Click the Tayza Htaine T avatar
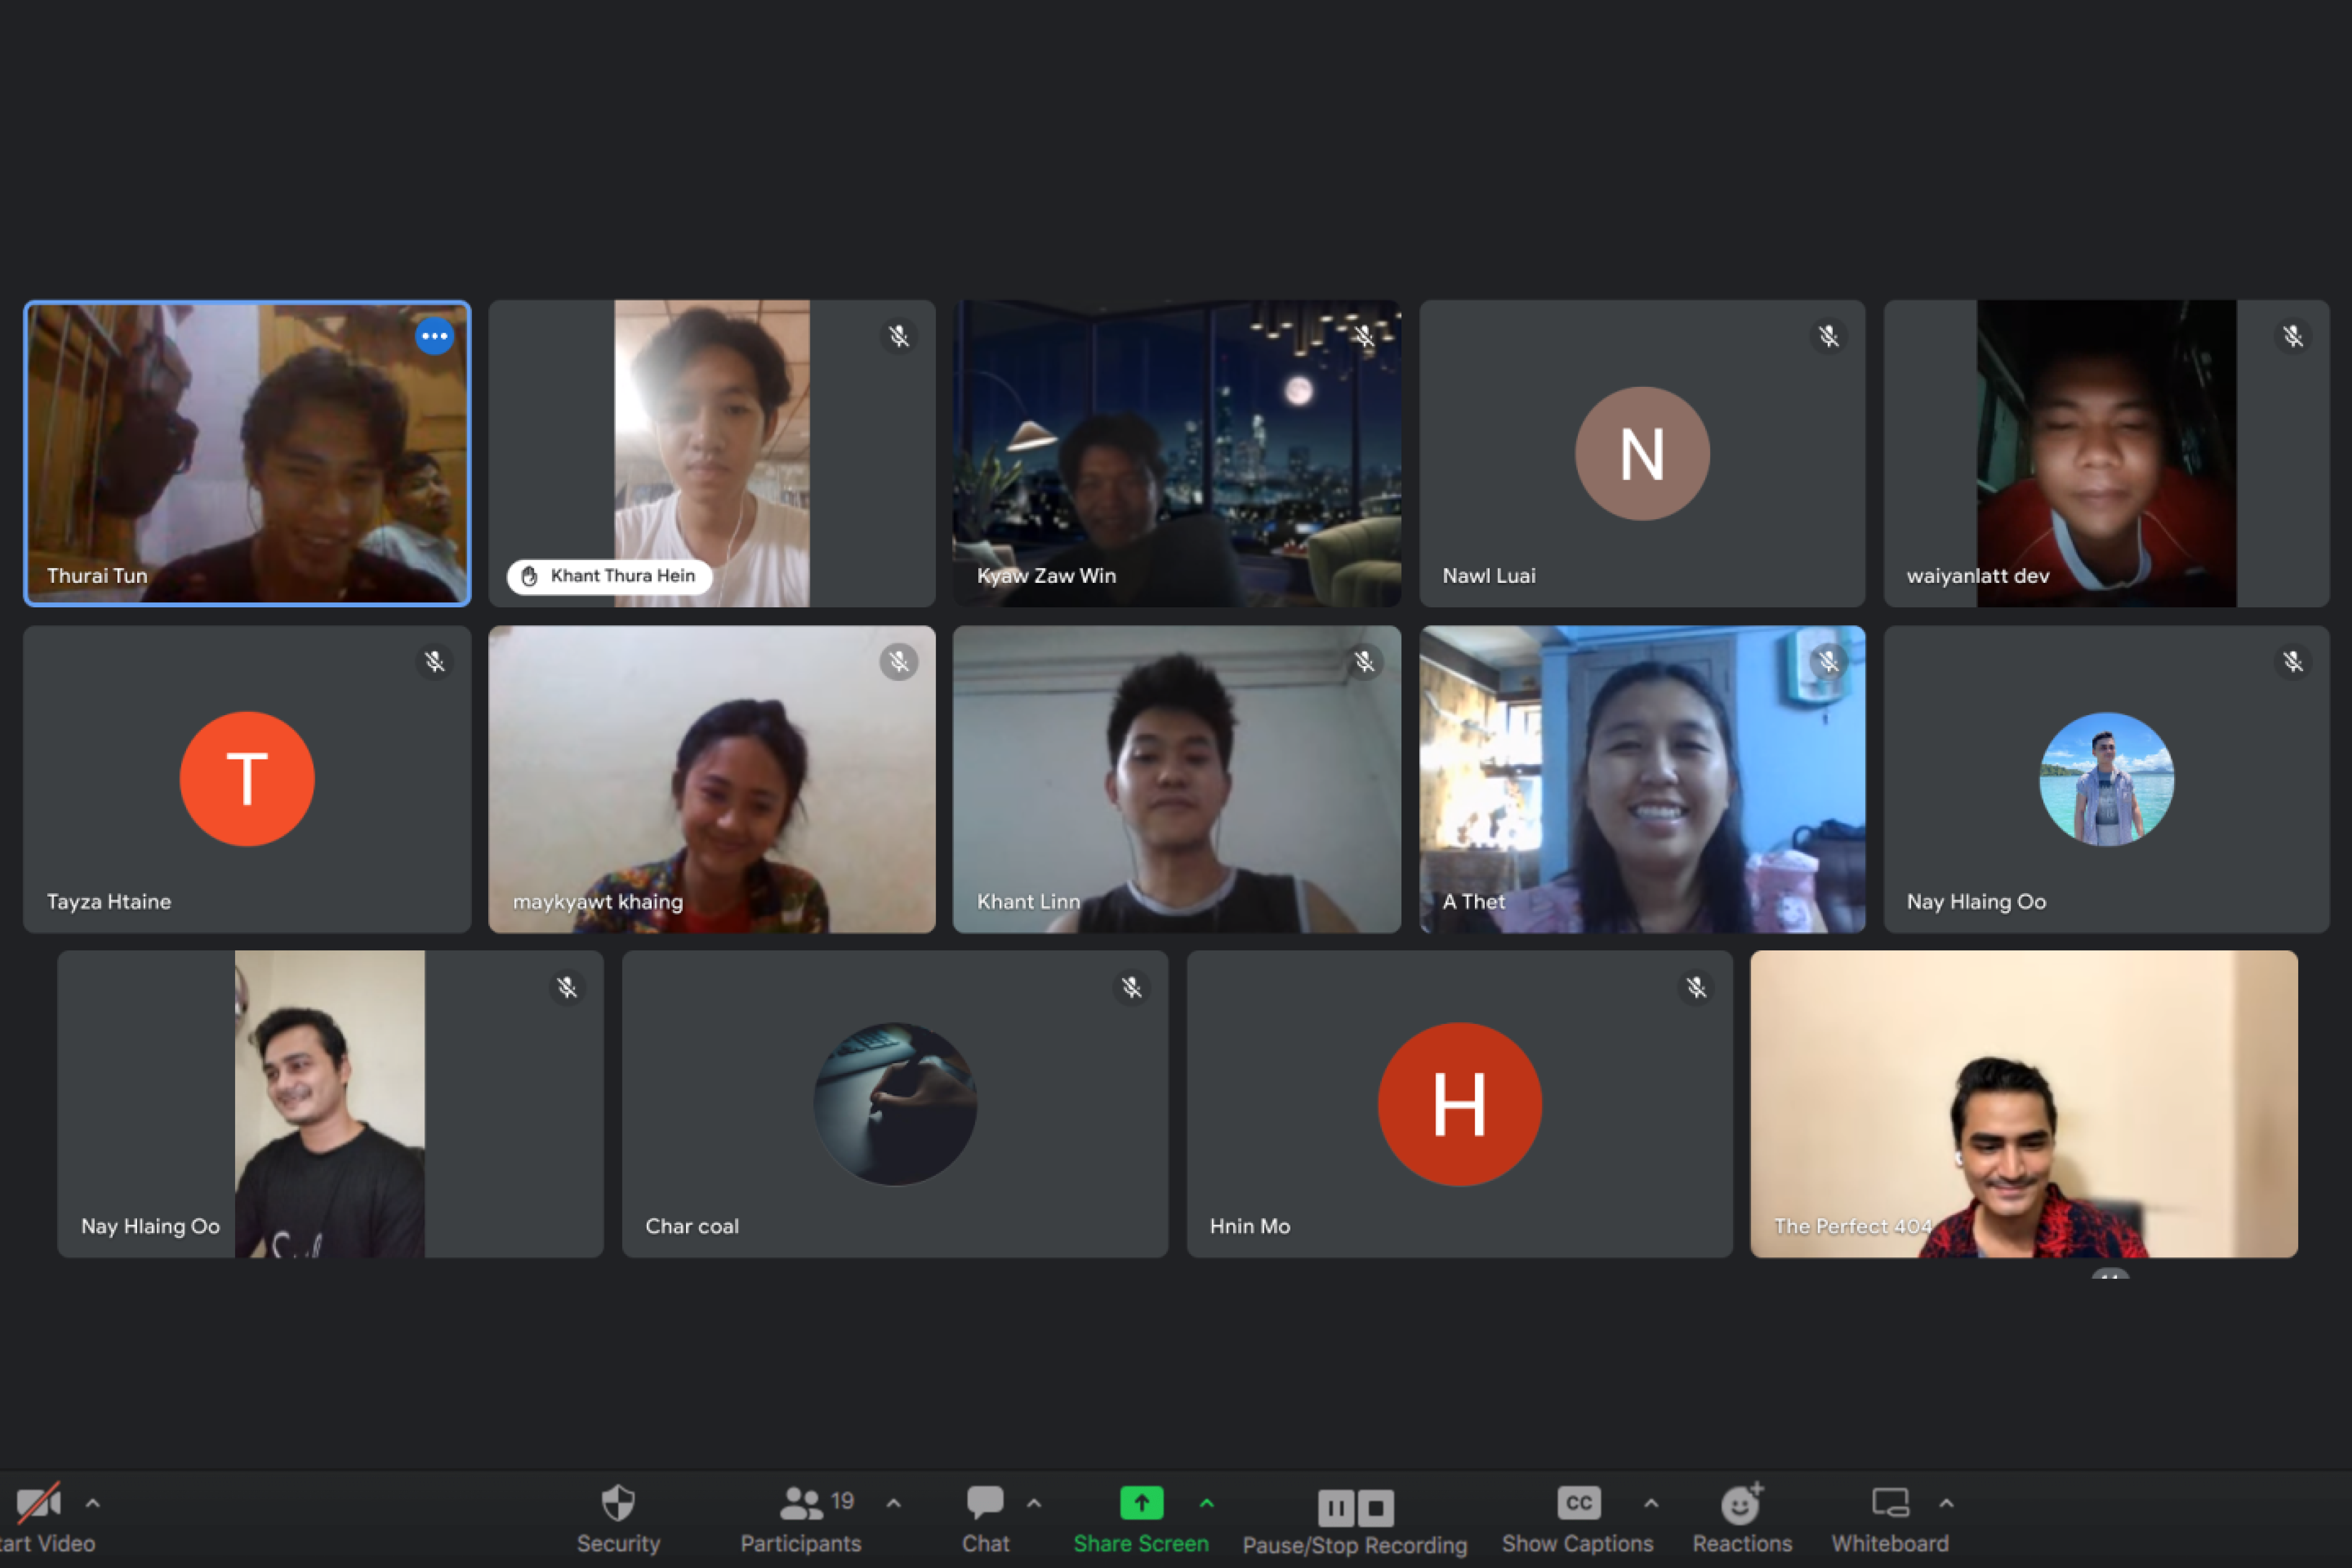This screenshot has height=1568, width=2352. (247, 779)
